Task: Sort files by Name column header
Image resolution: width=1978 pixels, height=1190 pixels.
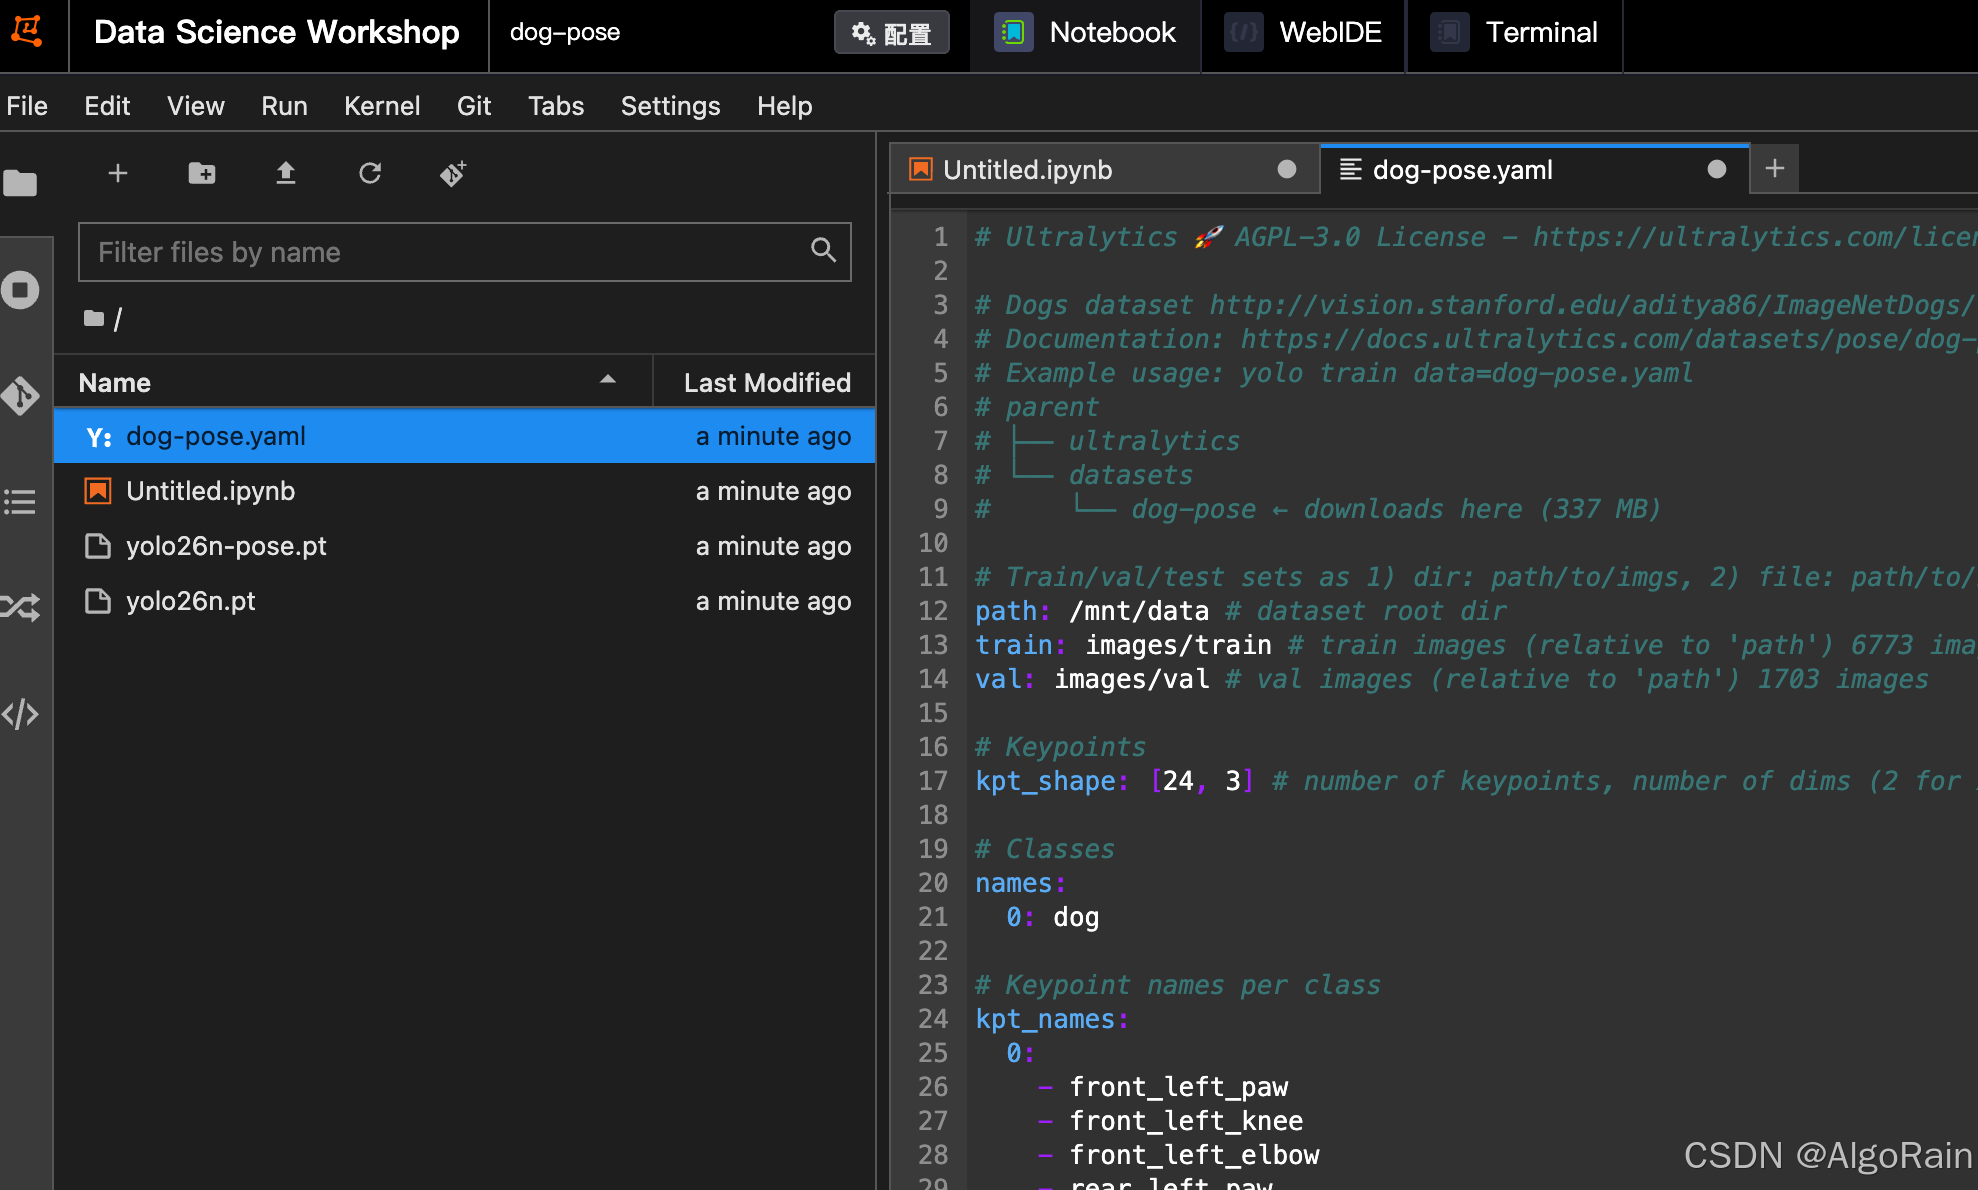Action: coord(353,382)
